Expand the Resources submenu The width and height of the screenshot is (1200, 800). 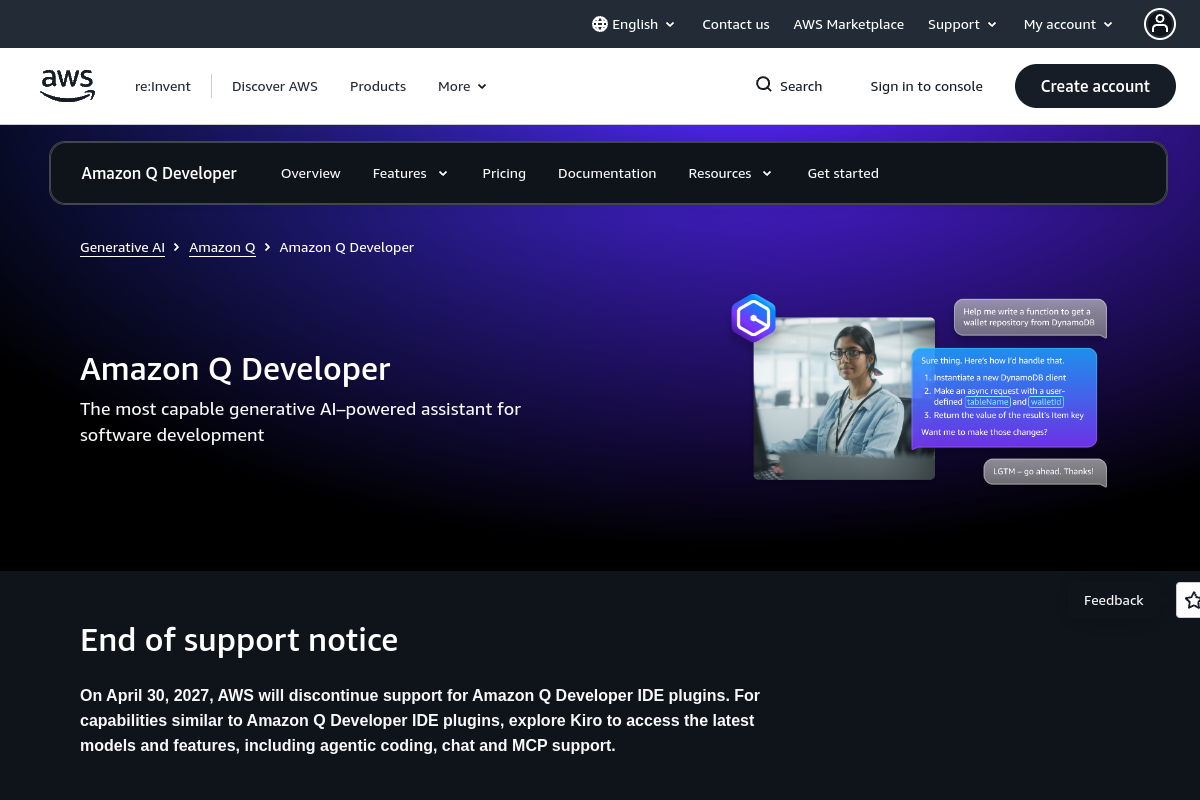[730, 173]
